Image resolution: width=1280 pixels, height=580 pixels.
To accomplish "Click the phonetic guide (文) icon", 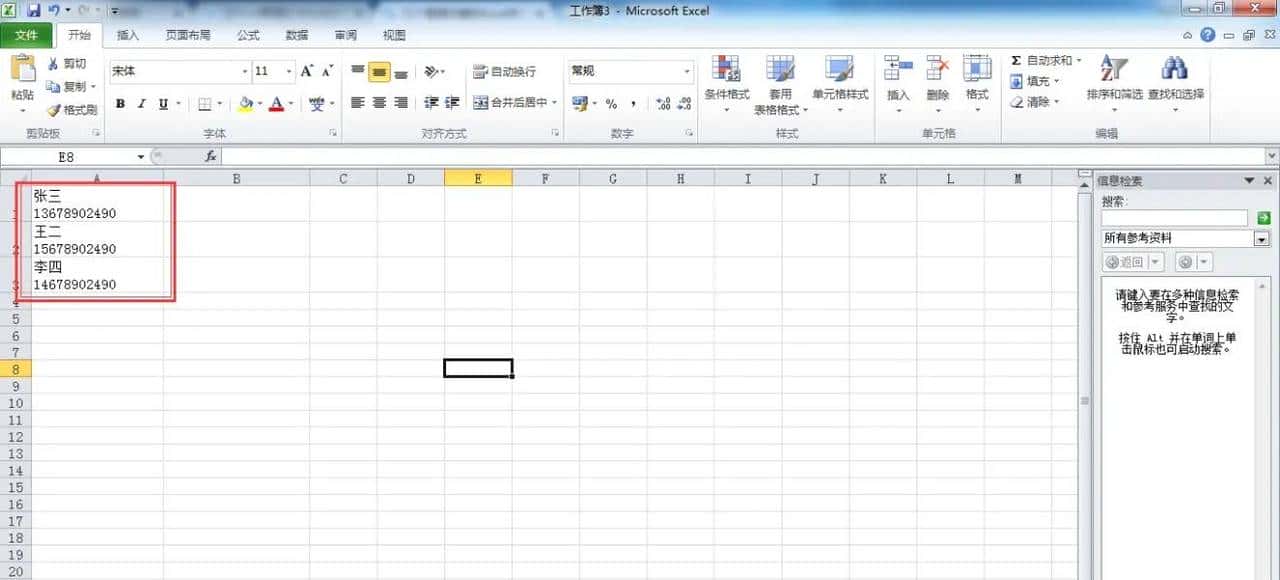I will point(316,103).
